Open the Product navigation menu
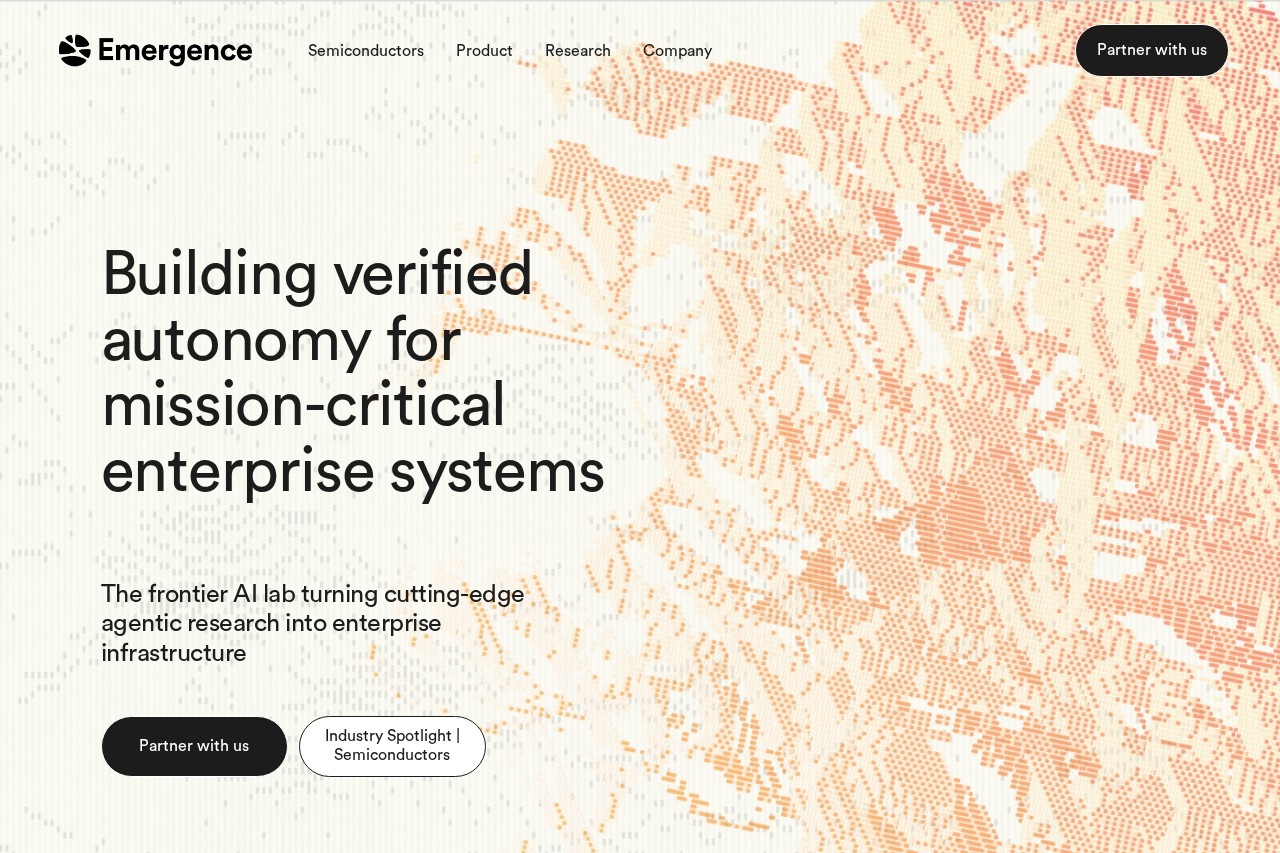This screenshot has height=853, width=1280. point(484,51)
